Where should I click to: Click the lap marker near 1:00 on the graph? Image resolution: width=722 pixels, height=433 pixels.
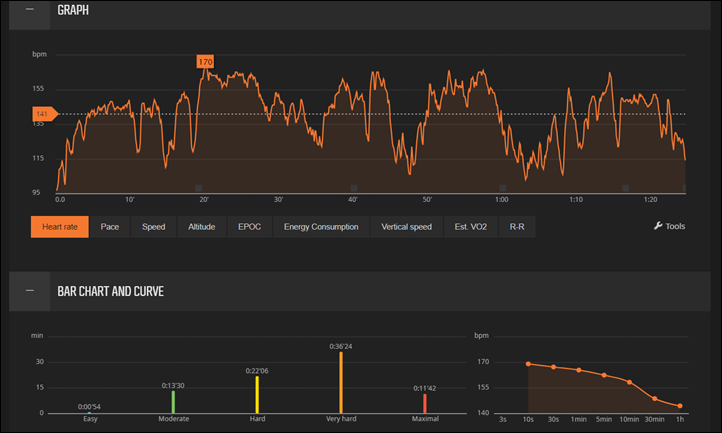click(x=503, y=188)
